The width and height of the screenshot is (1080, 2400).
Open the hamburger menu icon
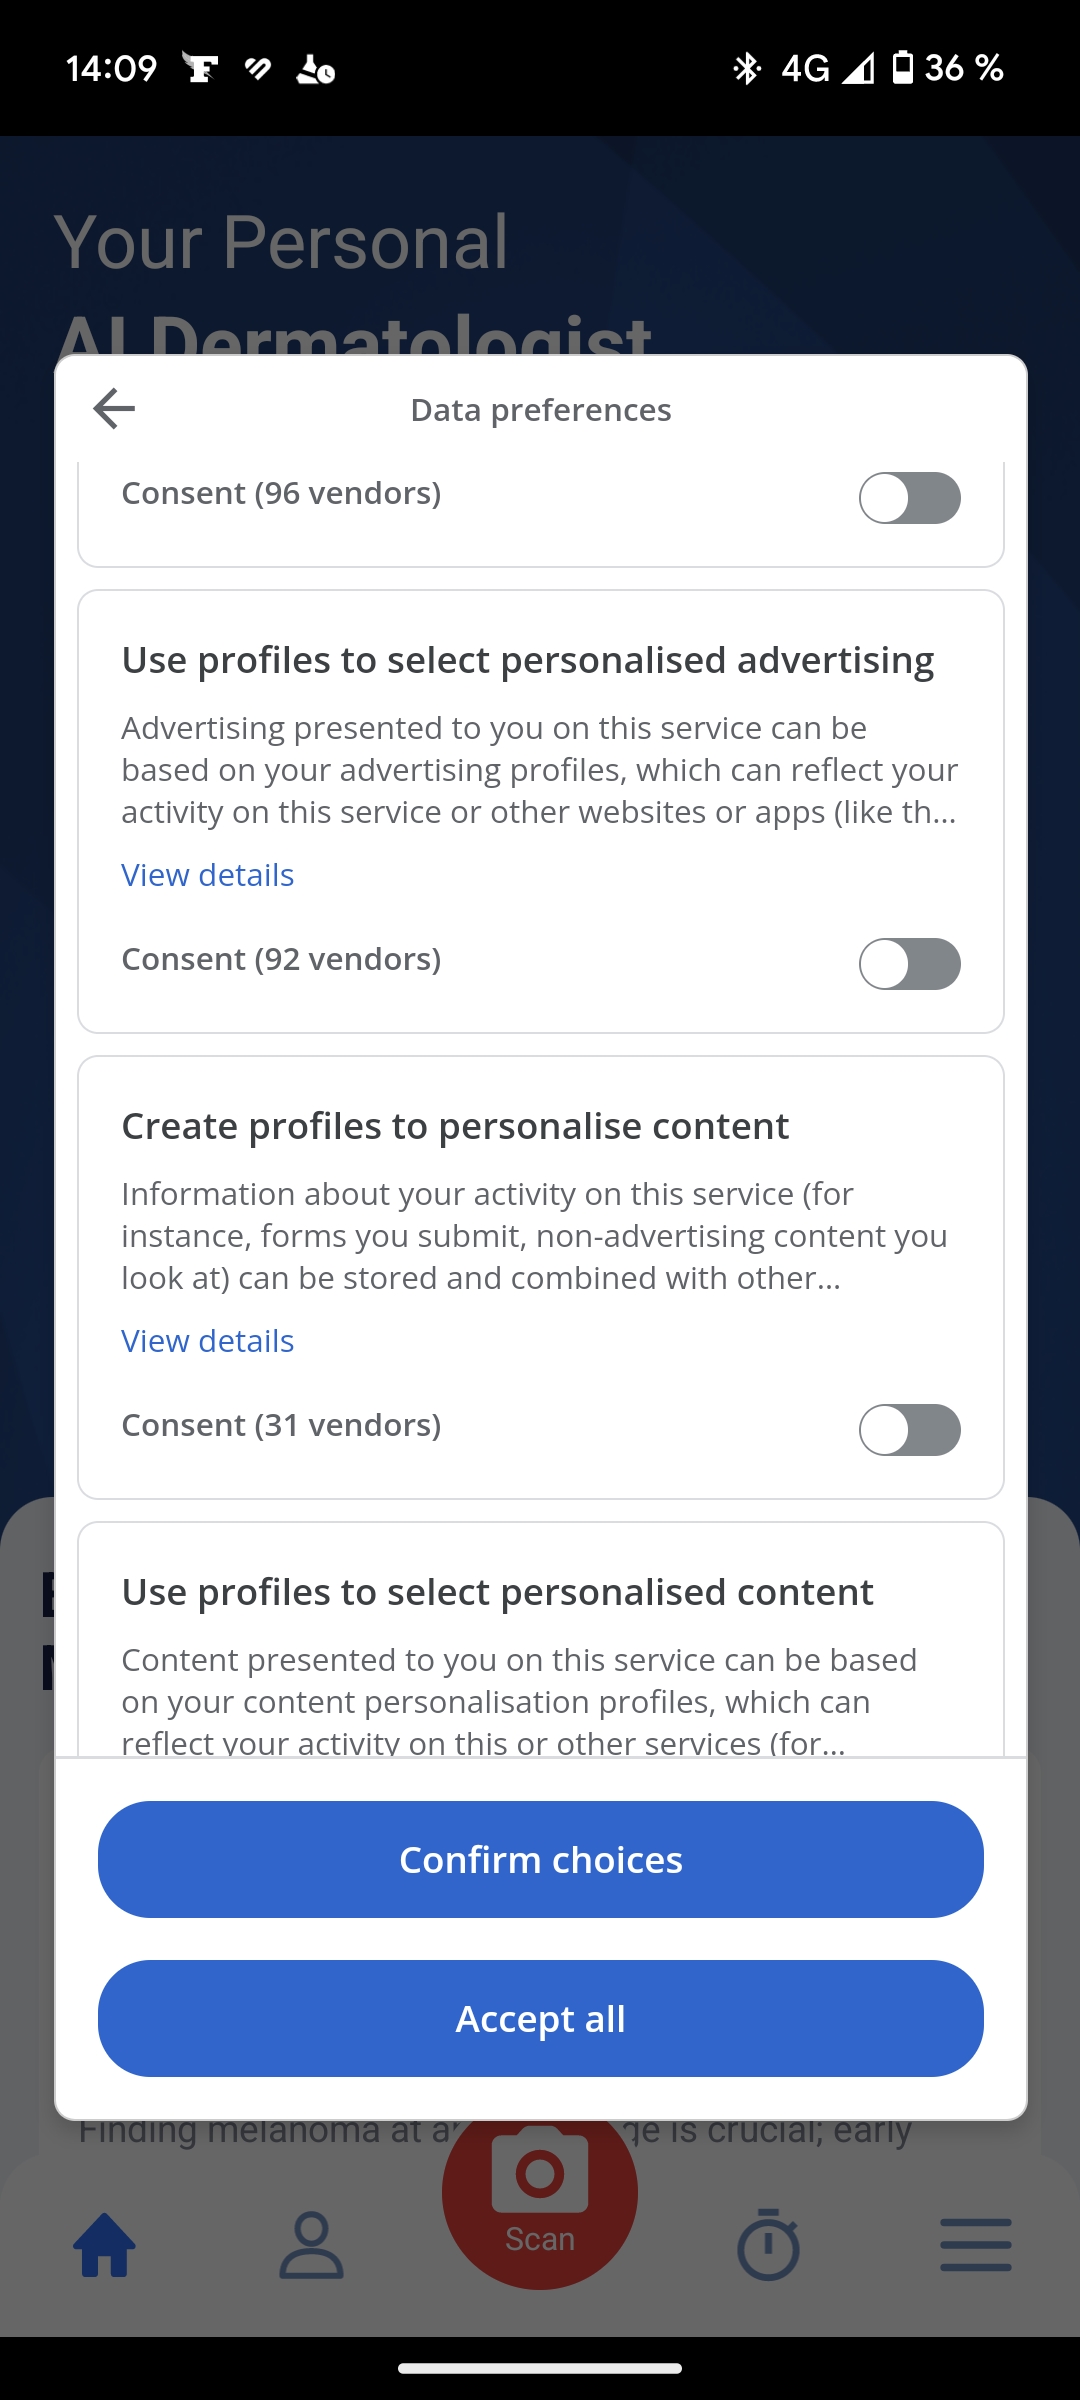[x=975, y=2245]
